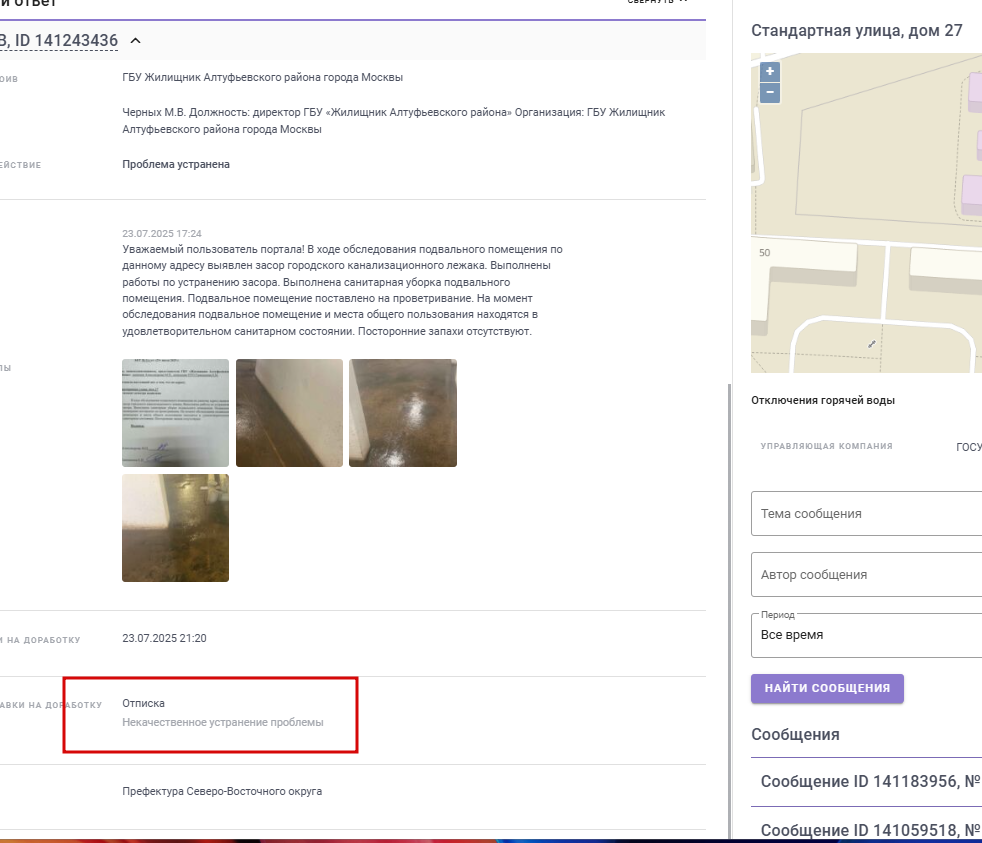Select text ГБУ Жилищник Алтуфьевского района города Москвы
Screen dimensions: 982x843
262,78
